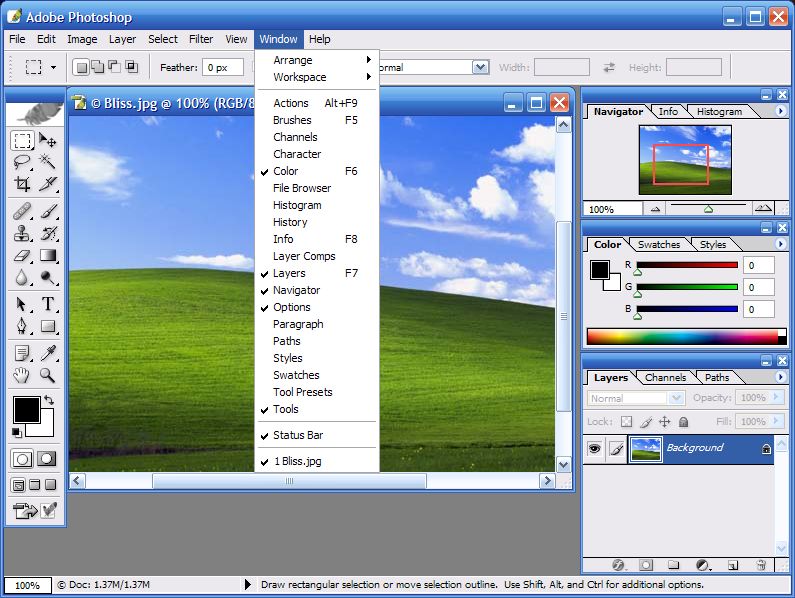Viewport: 795px width, 598px height.
Task: Click trash icon in Layers panel
Action: pyautogui.click(x=761, y=565)
